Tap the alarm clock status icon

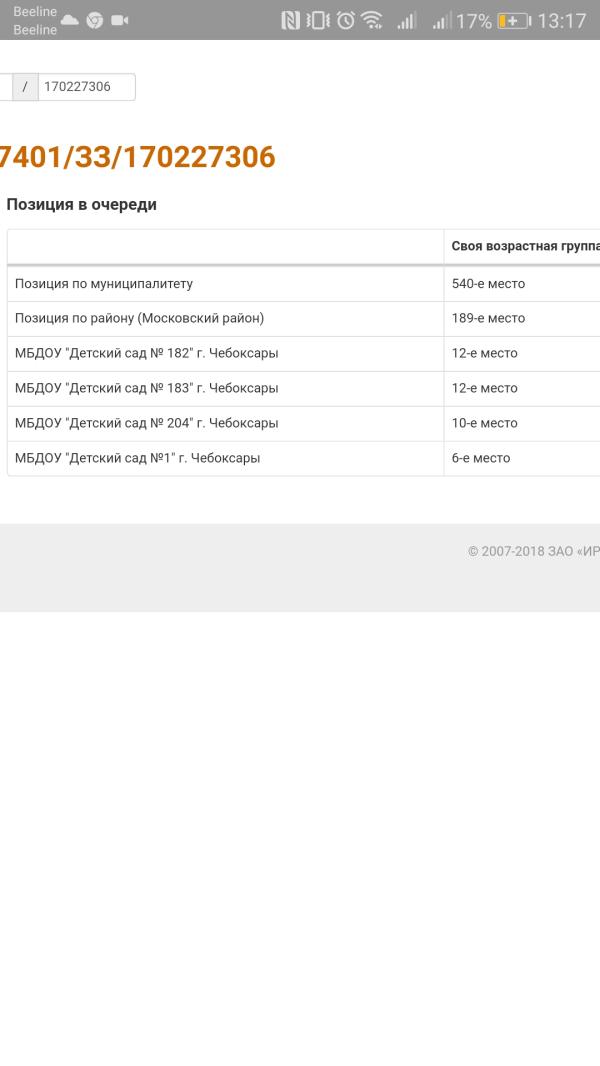[346, 21]
